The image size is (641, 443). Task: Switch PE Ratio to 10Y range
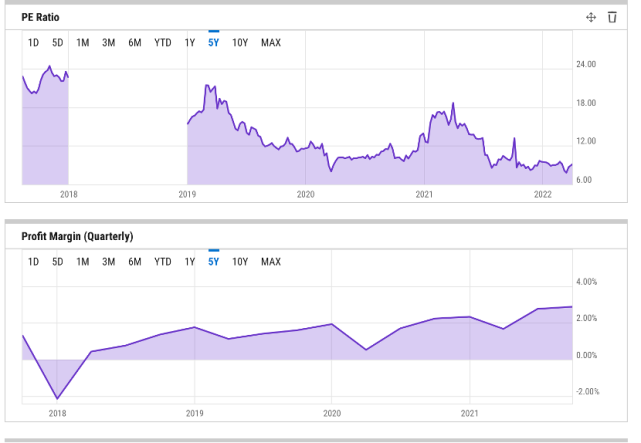tap(240, 43)
